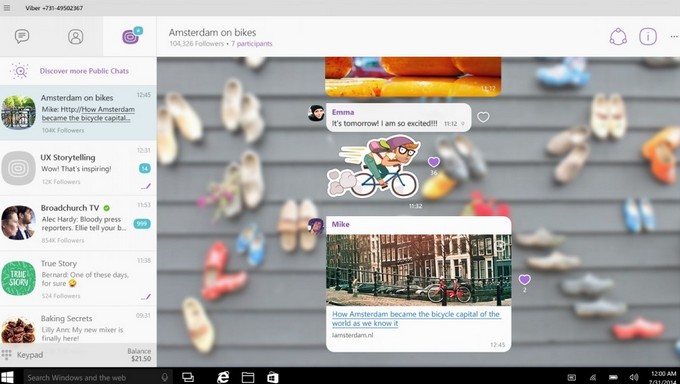The width and height of the screenshot is (680, 384).
Task: Open the How Amsterdam became the bicycle capital link
Action: (x=415, y=318)
